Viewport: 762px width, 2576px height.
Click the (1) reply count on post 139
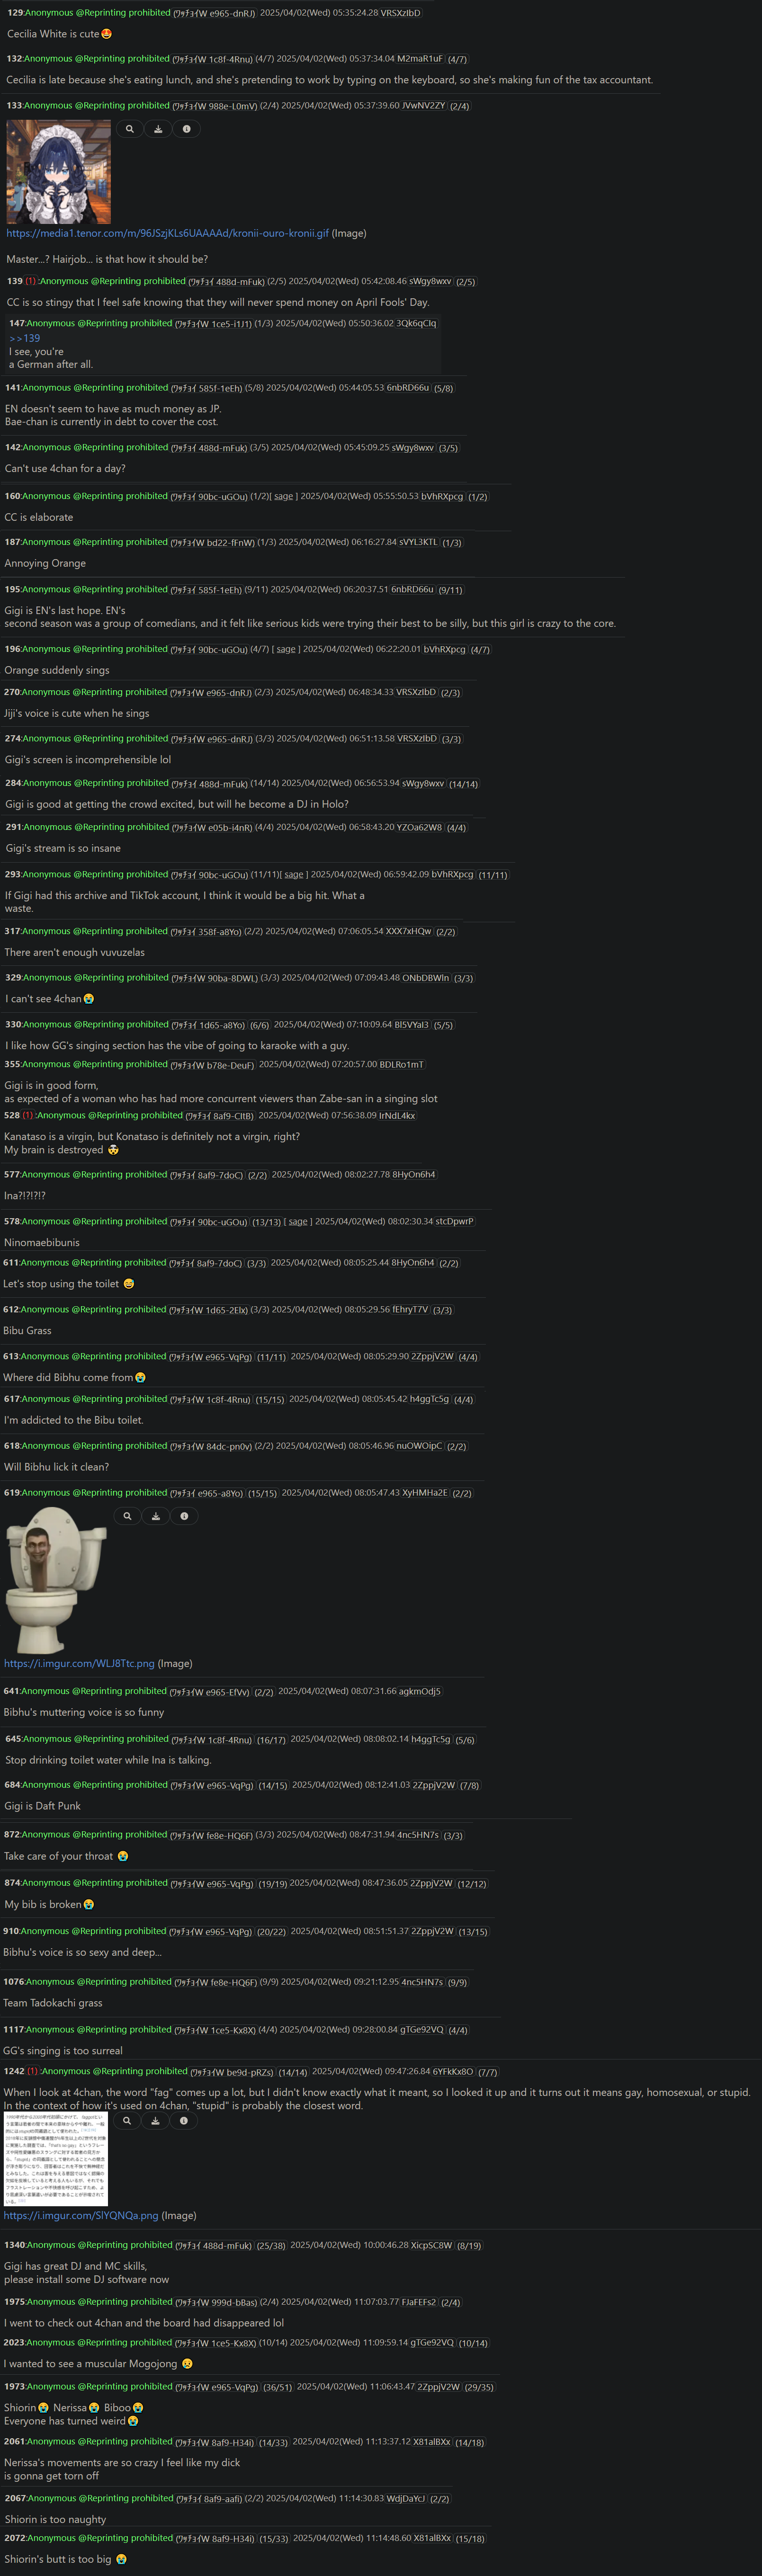click(x=31, y=281)
